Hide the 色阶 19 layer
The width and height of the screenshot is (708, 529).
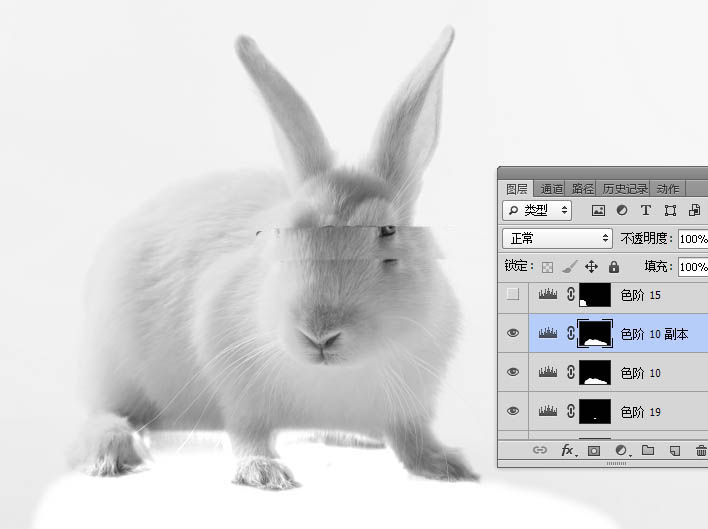pyautogui.click(x=513, y=411)
